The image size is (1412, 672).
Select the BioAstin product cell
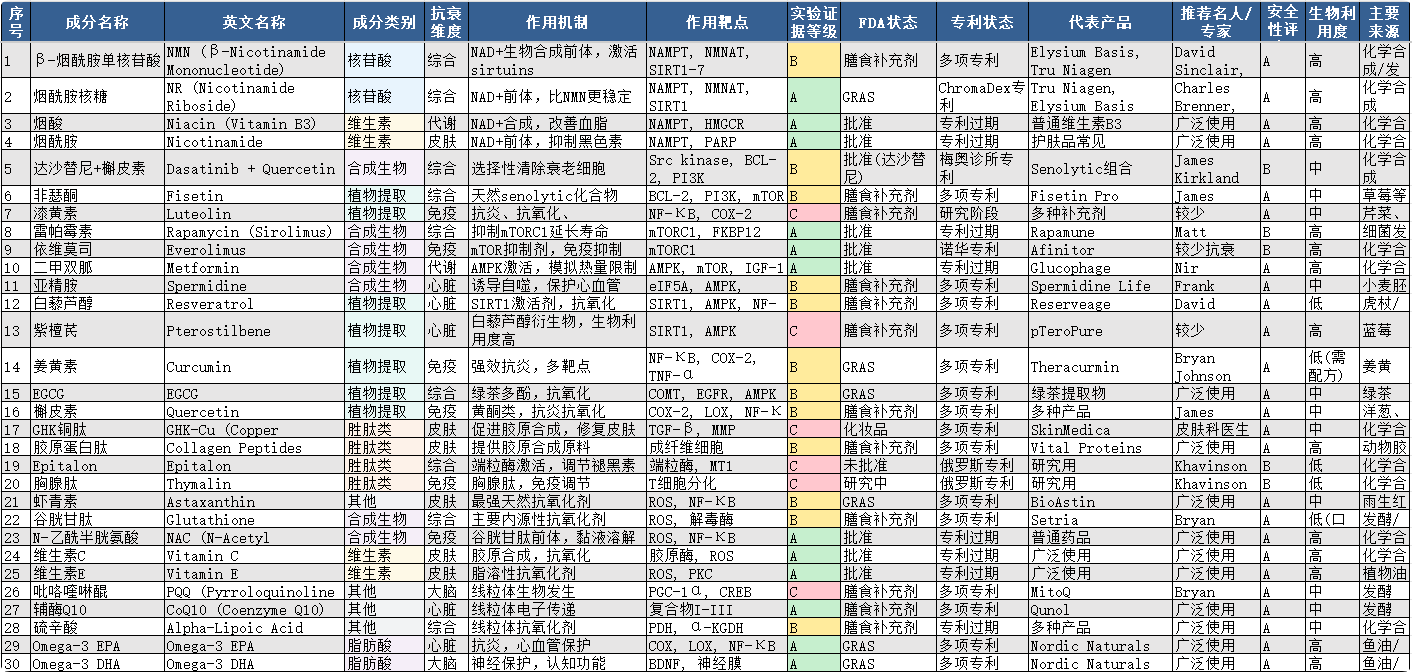[x=1100, y=501]
